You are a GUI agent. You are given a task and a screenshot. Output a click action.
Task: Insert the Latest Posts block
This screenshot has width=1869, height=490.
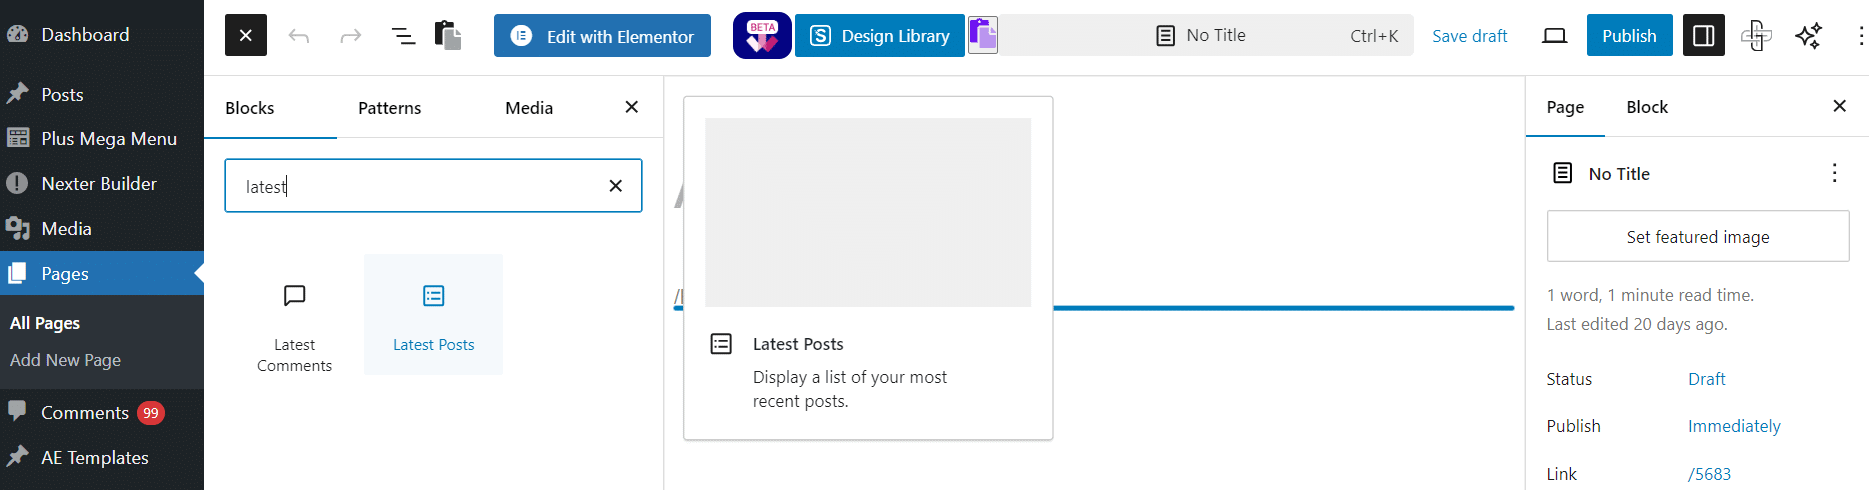pos(433,315)
